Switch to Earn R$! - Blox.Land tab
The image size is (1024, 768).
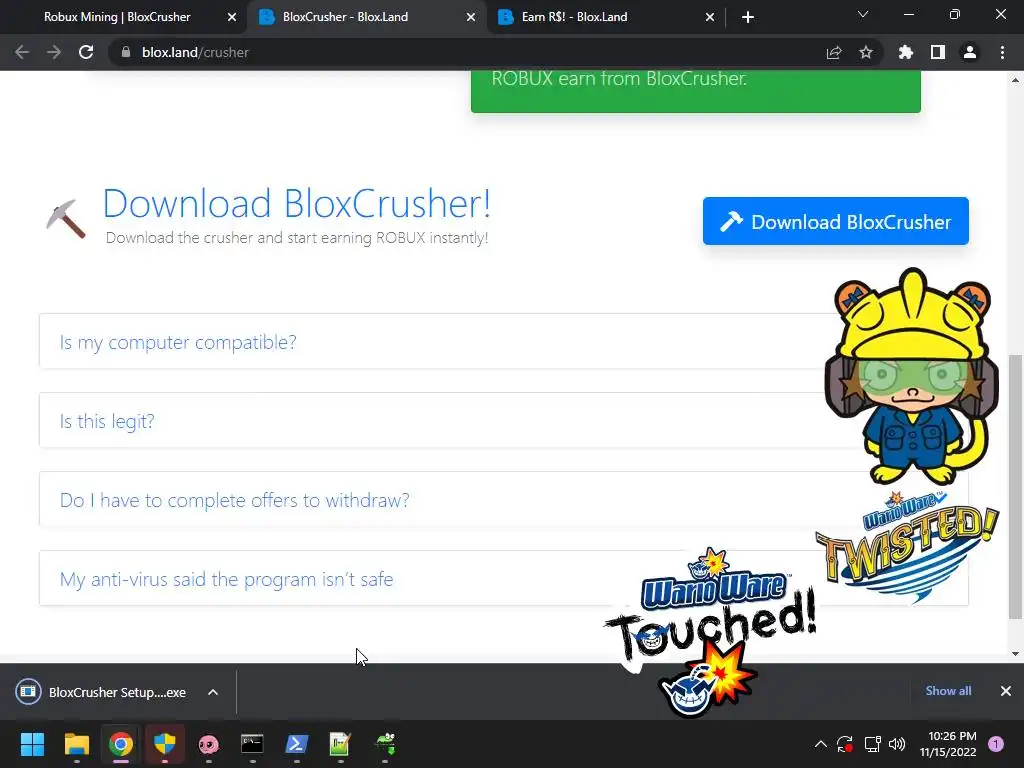(x=575, y=17)
